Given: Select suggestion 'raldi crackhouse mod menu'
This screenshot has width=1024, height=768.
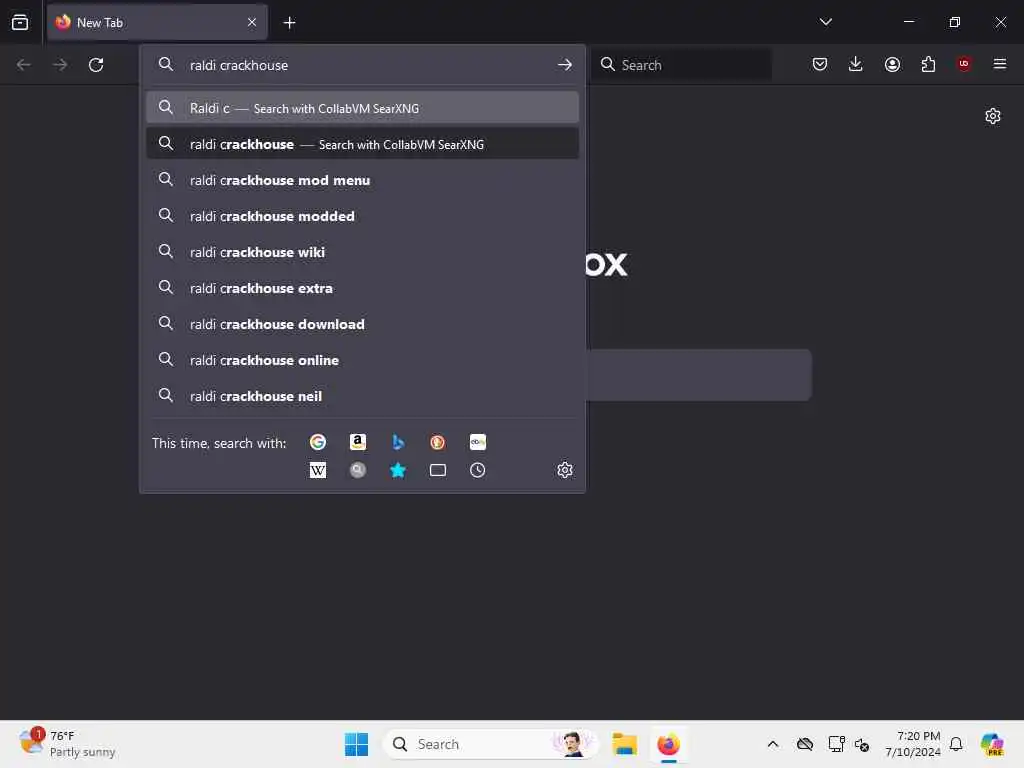Looking at the screenshot, I should coord(362,180).
